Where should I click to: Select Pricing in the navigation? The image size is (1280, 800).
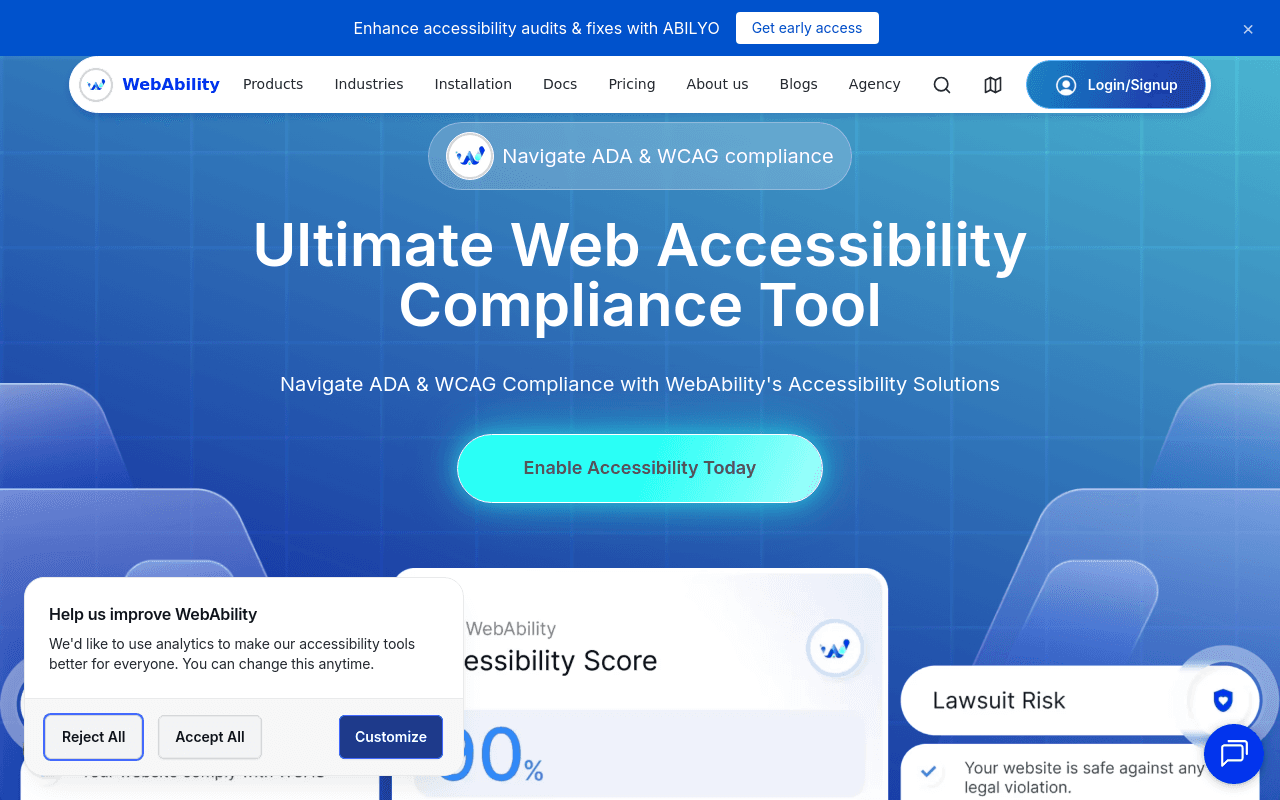[x=631, y=84]
